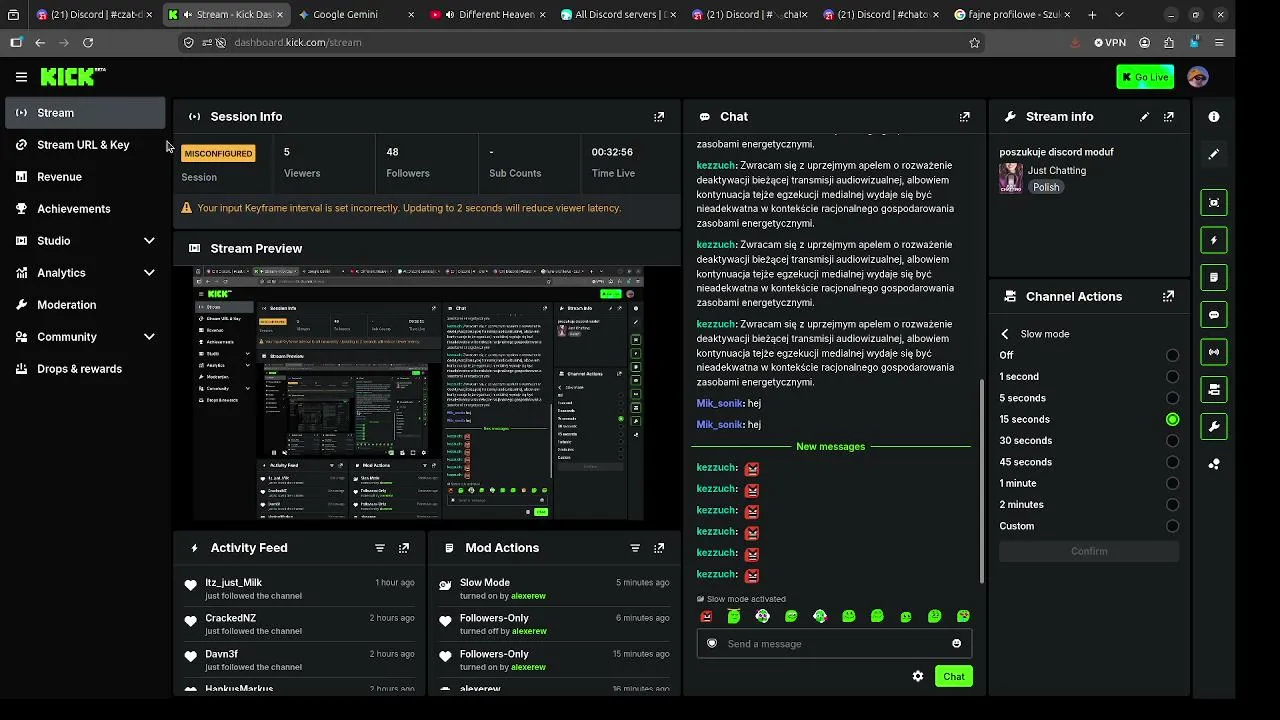
Task: Click the Go Live button
Action: coord(1145,77)
